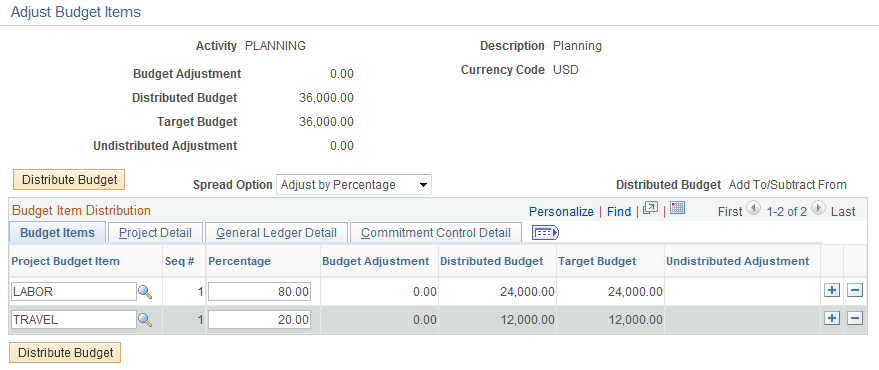Viewport: 879px width, 370px height.
Task: Select the 12,000.00 Distributed Budget cell
Action: (528, 320)
